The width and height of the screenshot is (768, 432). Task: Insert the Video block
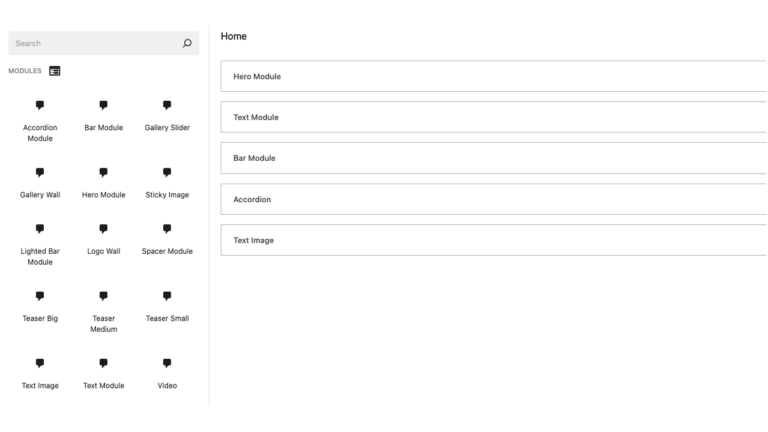(167, 363)
